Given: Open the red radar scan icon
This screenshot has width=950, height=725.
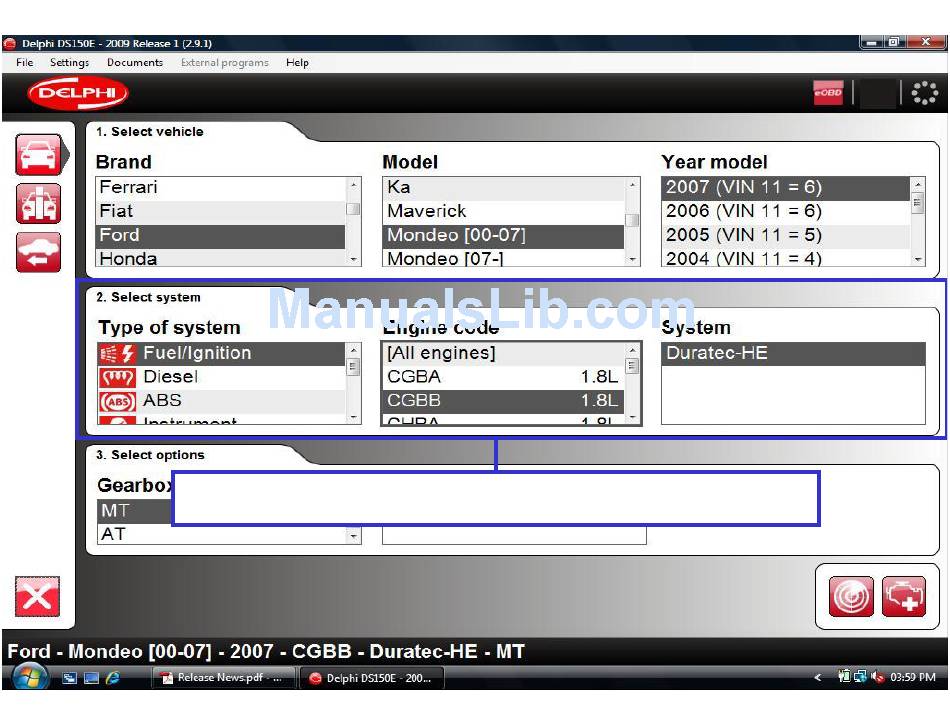Looking at the screenshot, I should [851, 597].
